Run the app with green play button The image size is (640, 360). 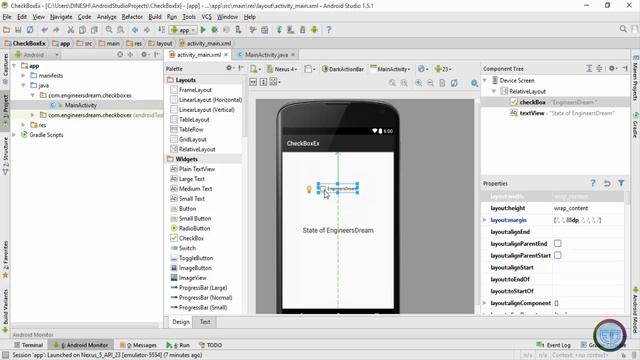click(203, 30)
